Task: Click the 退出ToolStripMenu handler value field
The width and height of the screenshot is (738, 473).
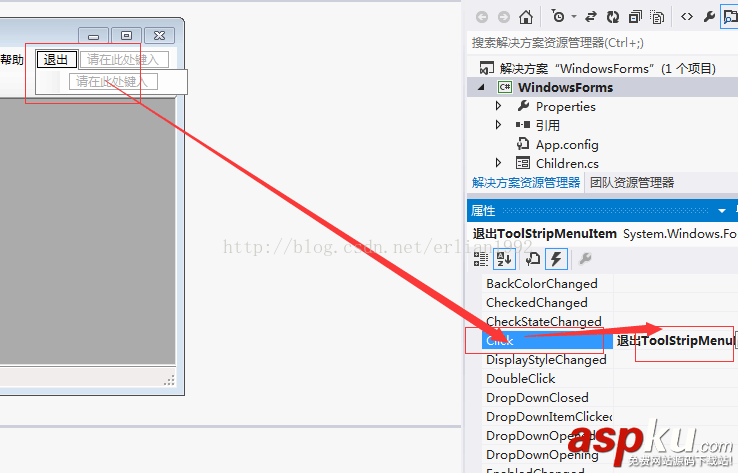Action: (x=675, y=340)
